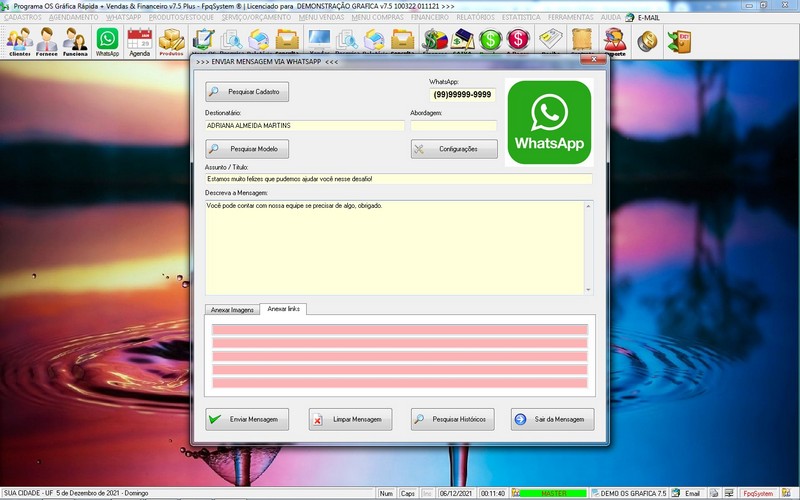Open the ESTATÍSTICA menu
This screenshot has height=500, width=800.
(x=521, y=17)
